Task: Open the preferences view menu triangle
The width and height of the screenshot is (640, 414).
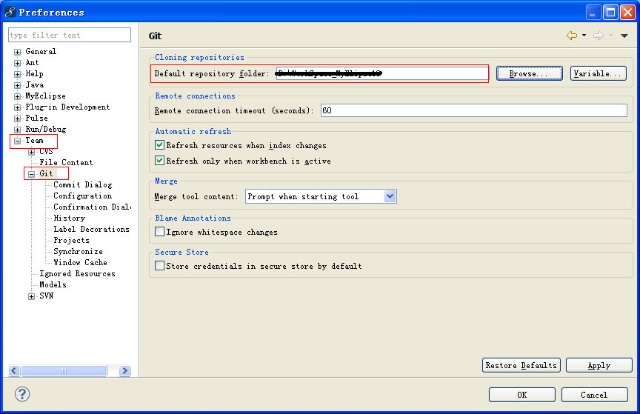Action: [x=624, y=36]
